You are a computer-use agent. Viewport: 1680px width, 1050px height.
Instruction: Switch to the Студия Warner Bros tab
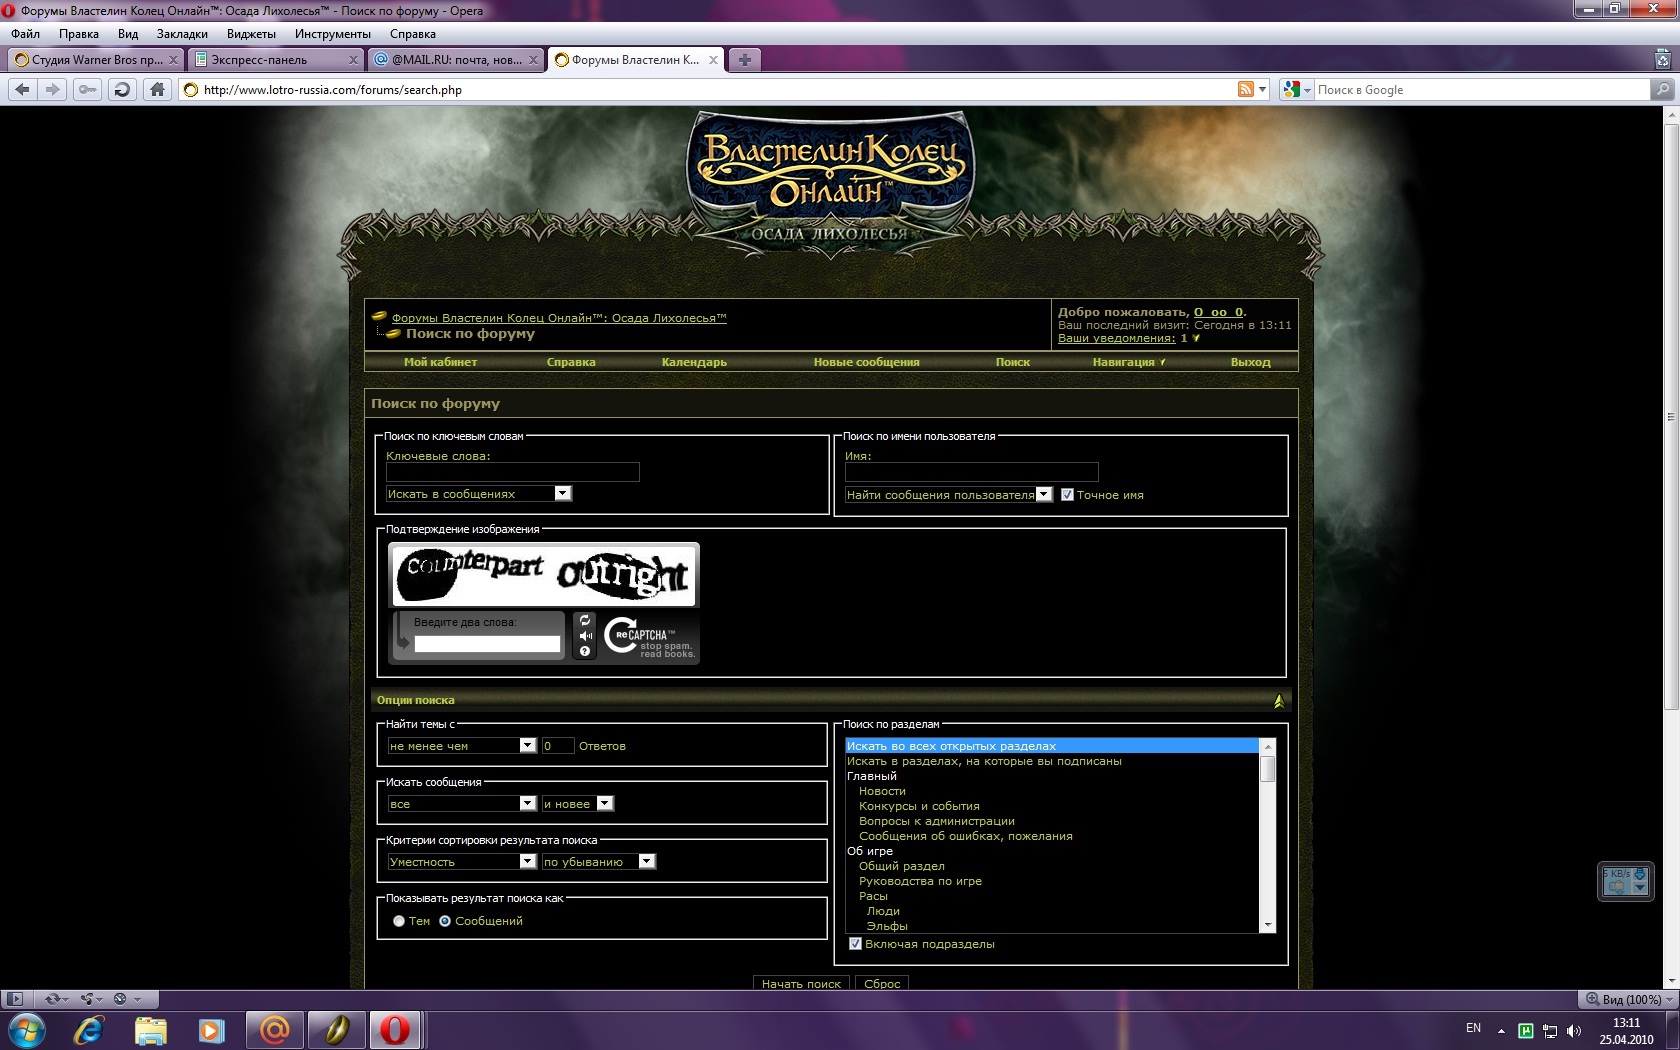click(x=97, y=60)
